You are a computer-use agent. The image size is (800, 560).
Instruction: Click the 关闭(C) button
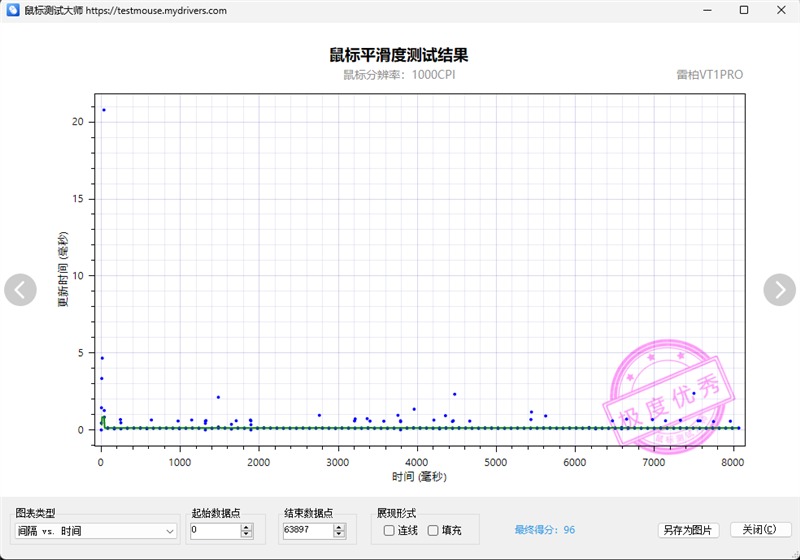tap(760, 529)
